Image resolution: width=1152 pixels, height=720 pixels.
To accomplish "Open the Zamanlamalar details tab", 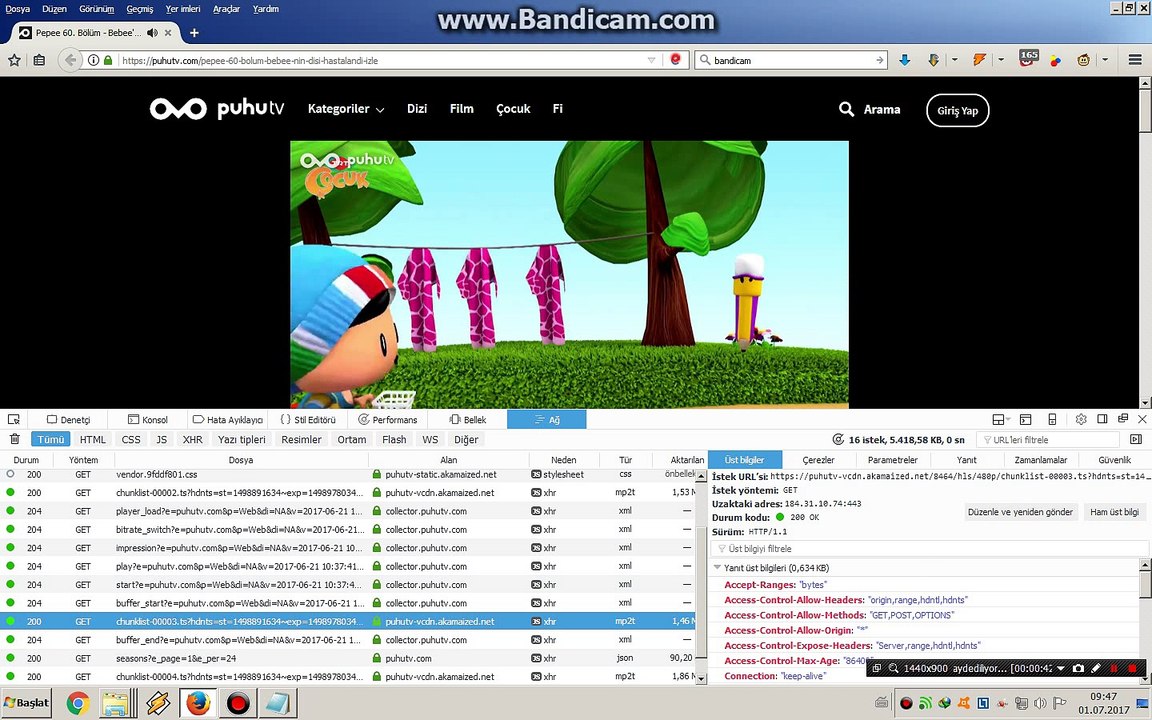I will [x=1040, y=460].
